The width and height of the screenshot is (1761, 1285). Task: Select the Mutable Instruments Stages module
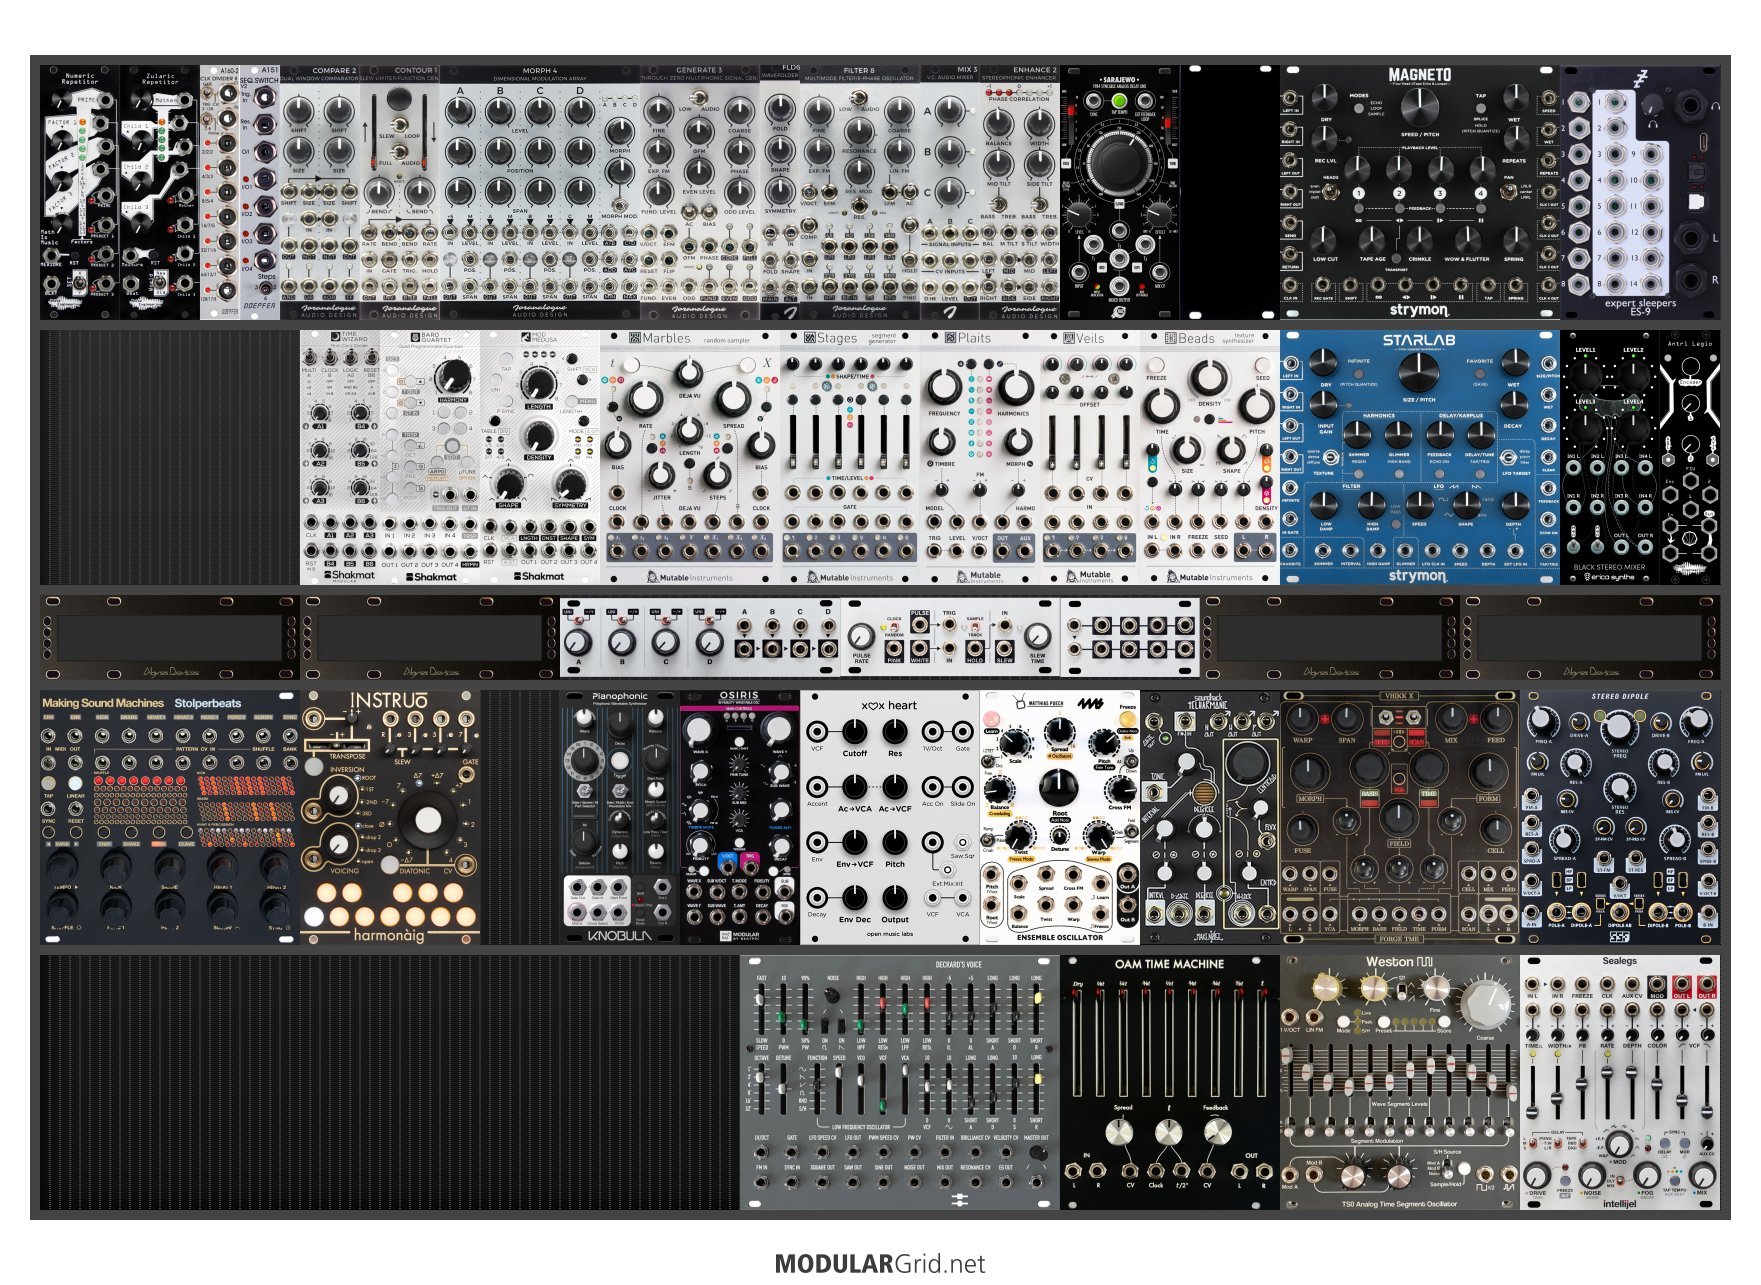[850, 457]
